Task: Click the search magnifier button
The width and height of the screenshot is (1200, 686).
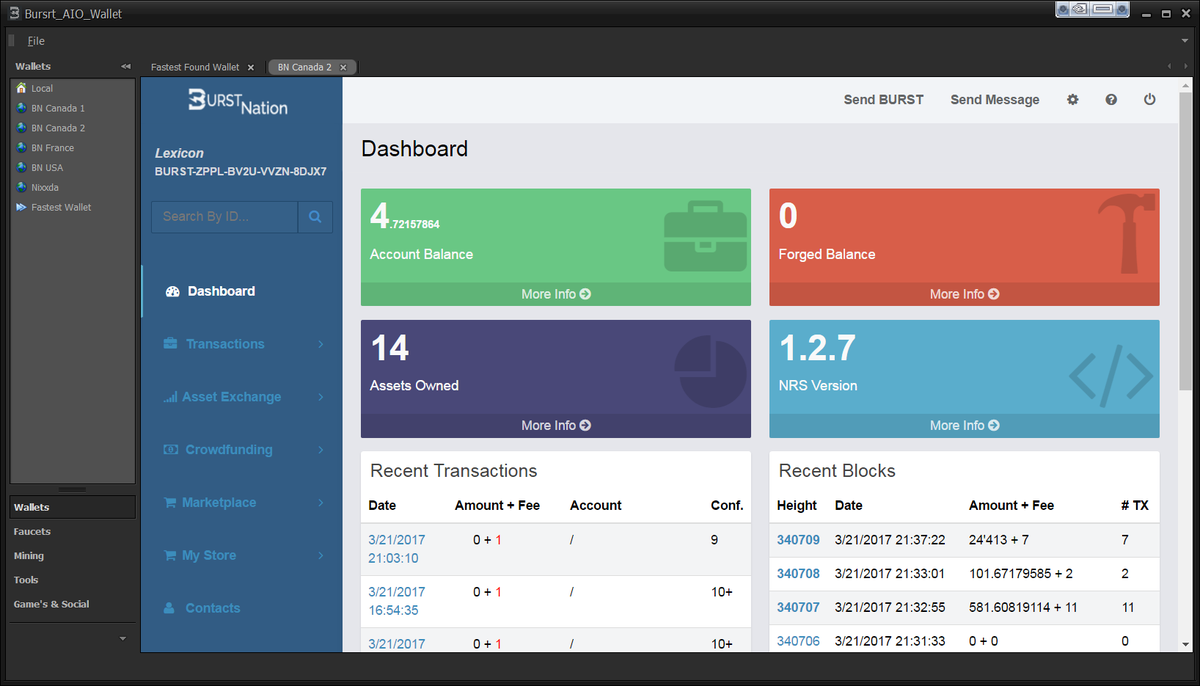Action: (315, 216)
